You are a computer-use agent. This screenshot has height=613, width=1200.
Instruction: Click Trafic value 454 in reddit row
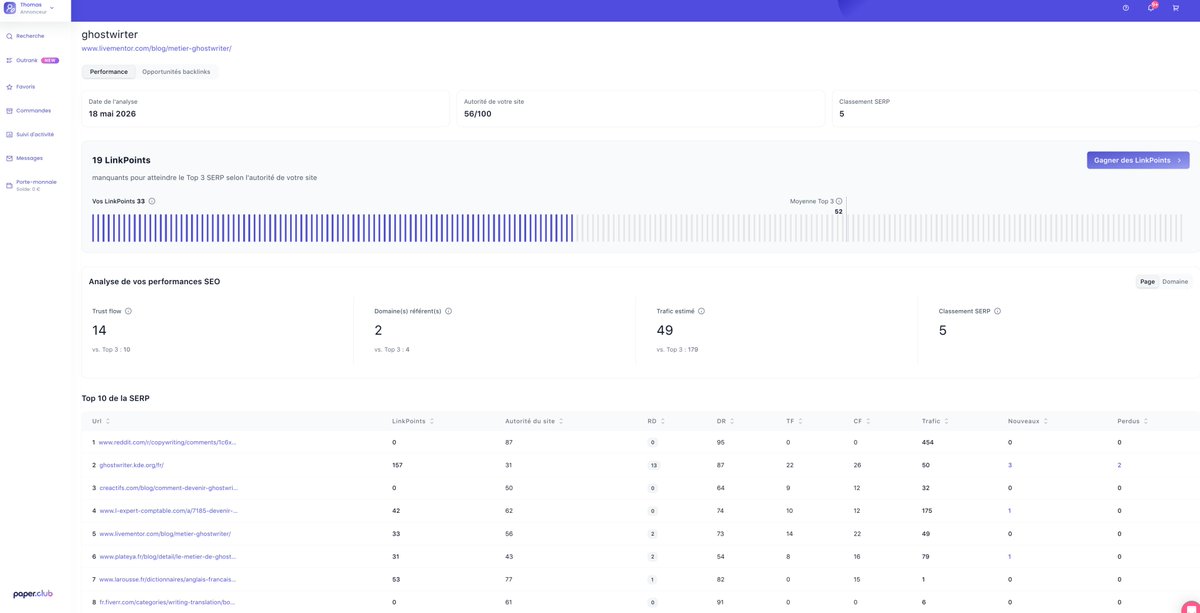(928, 442)
